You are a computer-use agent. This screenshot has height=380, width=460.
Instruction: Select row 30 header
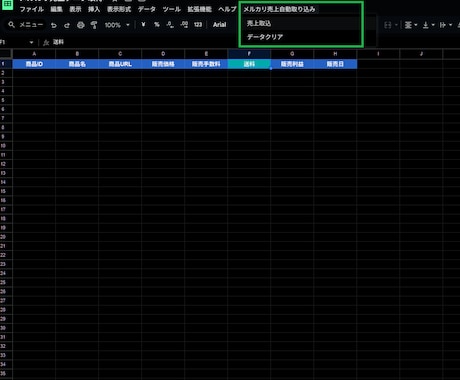[x=6, y=328]
